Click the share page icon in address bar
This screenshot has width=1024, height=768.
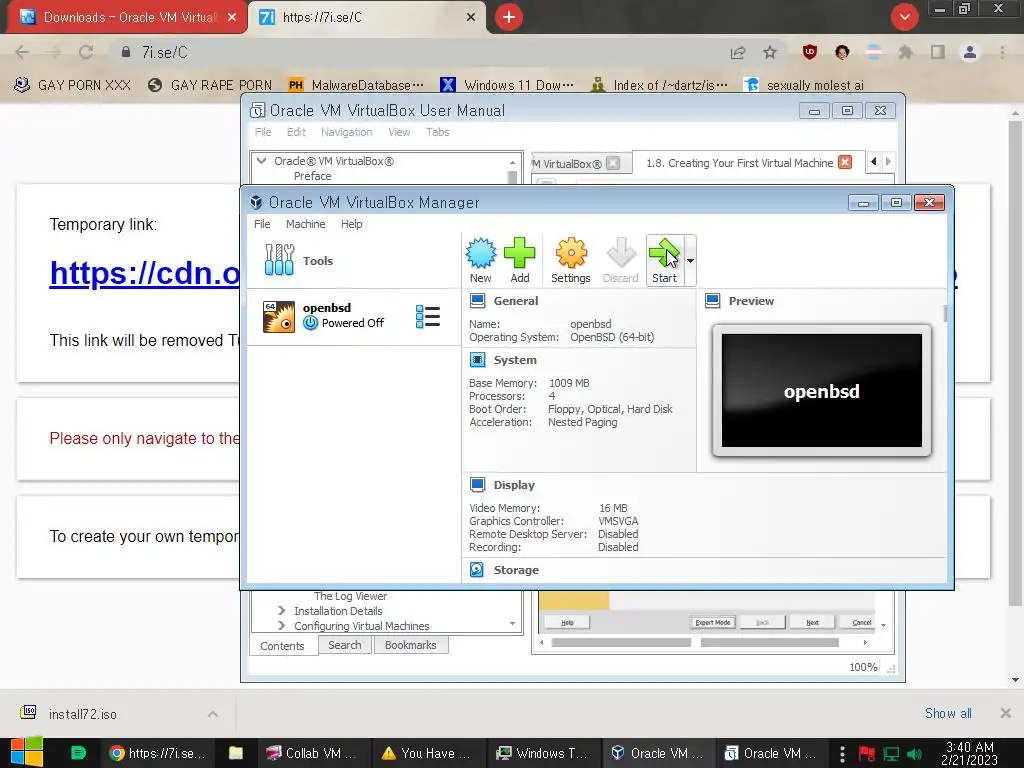point(738,52)
